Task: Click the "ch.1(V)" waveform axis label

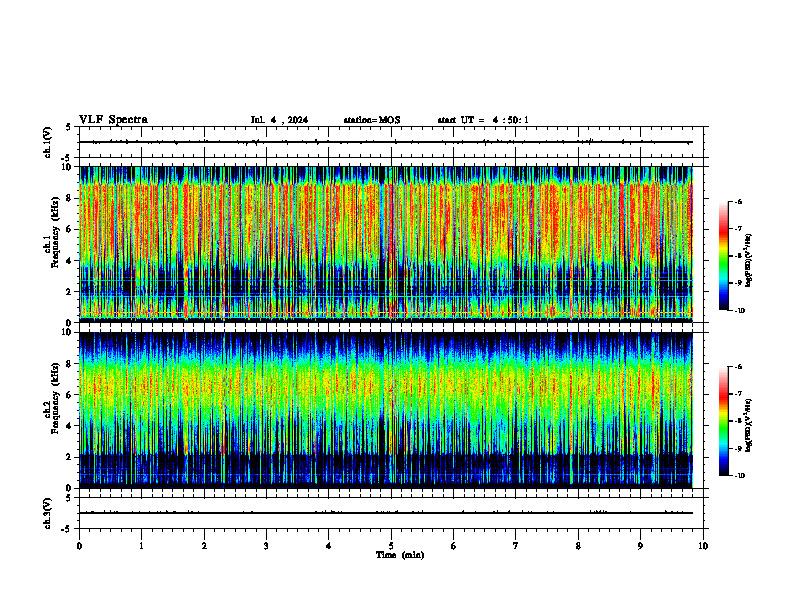Action: tap(48, 142)
